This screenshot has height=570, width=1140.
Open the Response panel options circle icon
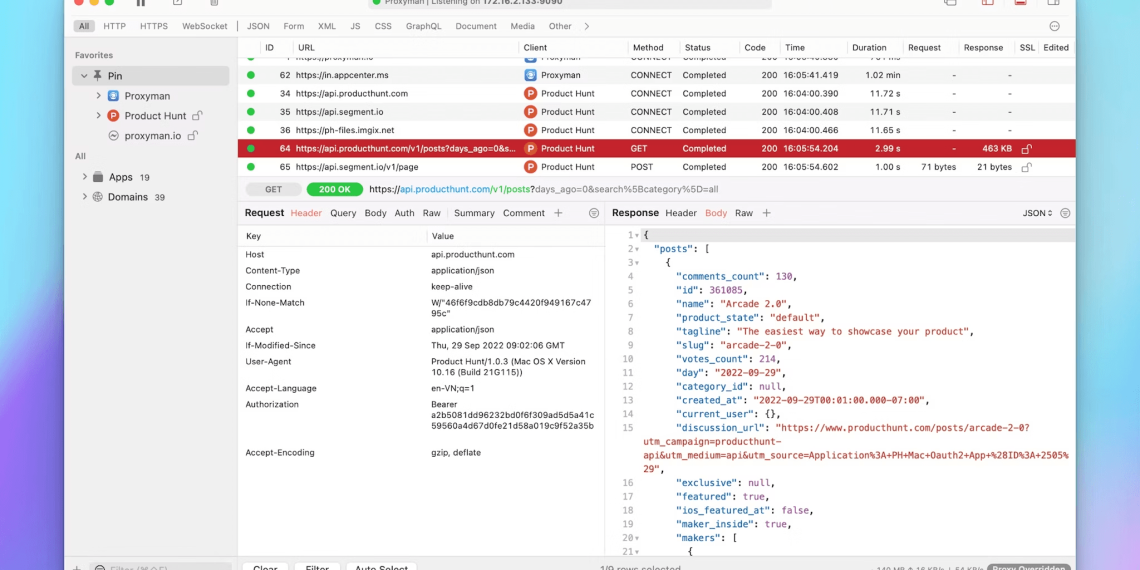[x=1065, y=213]
